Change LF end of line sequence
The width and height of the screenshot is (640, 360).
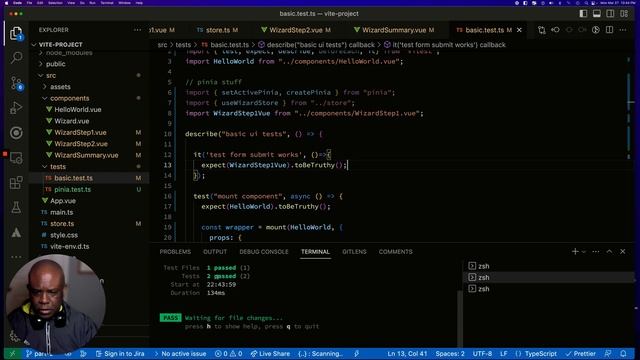[x=504, y=353]
